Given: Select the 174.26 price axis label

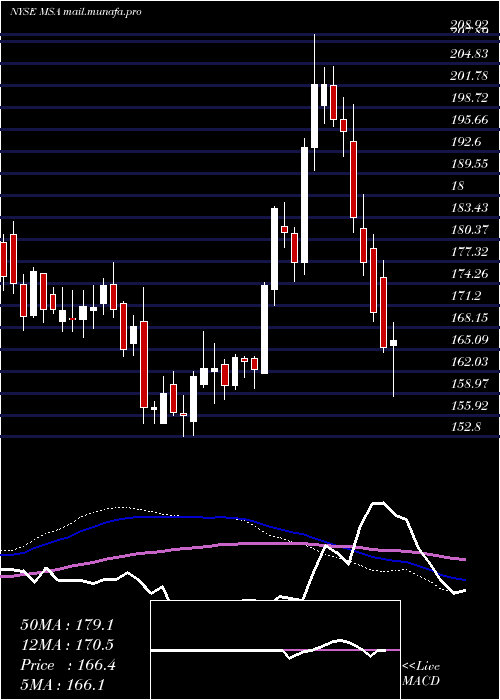Looking at the screenshot, I should pos(469,273).
